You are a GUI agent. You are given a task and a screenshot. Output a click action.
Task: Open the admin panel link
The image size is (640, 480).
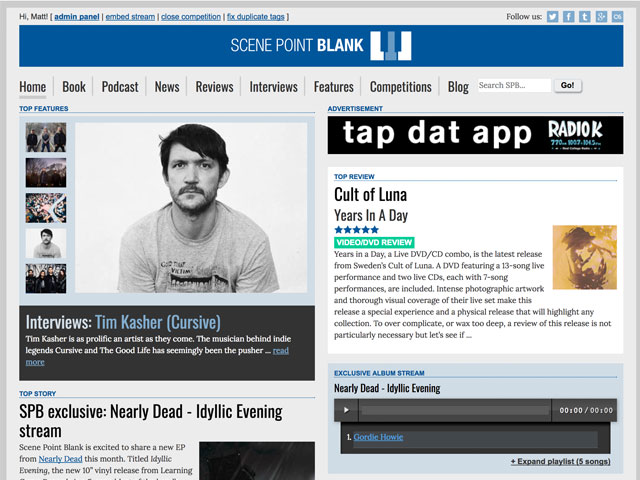(77, 17)
